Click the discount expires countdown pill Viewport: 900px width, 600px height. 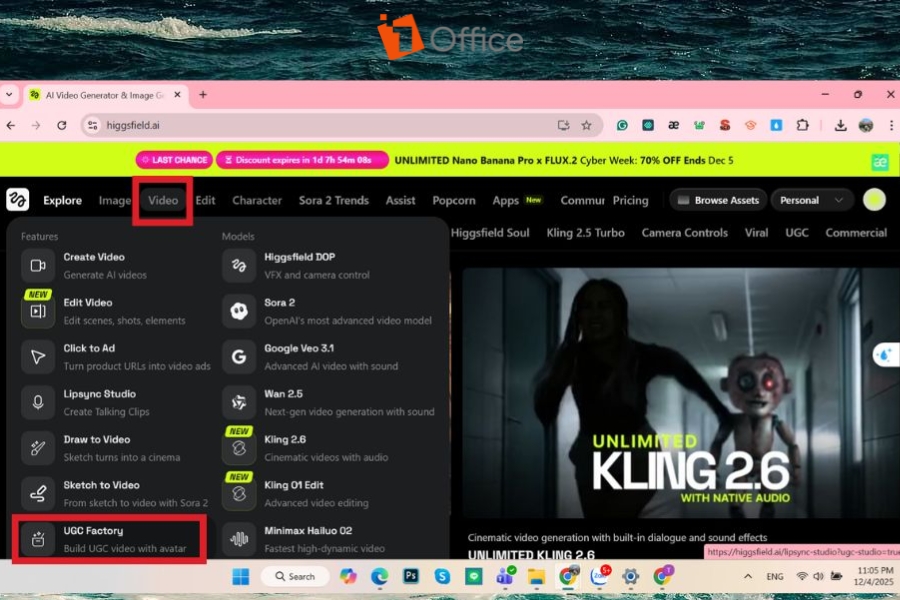coord(302,160)
